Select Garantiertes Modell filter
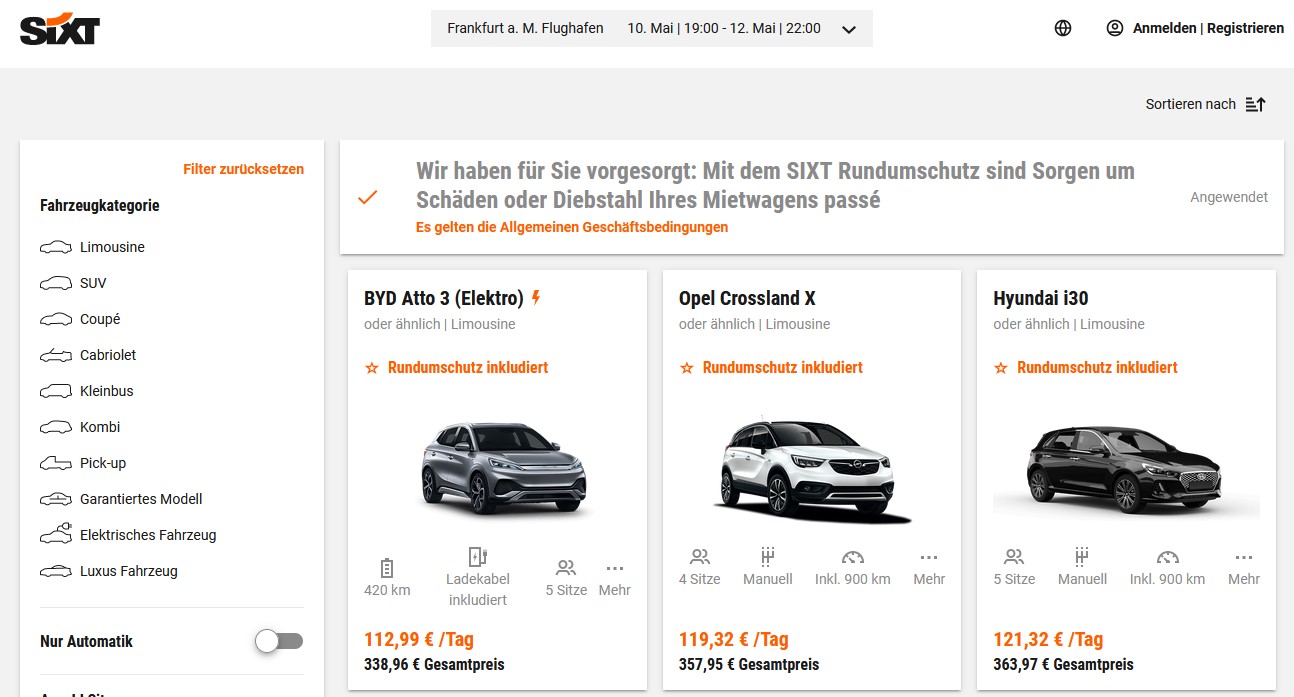Image resolution: width=1294 pixels, height=697 pixels. tap(120, 499)
